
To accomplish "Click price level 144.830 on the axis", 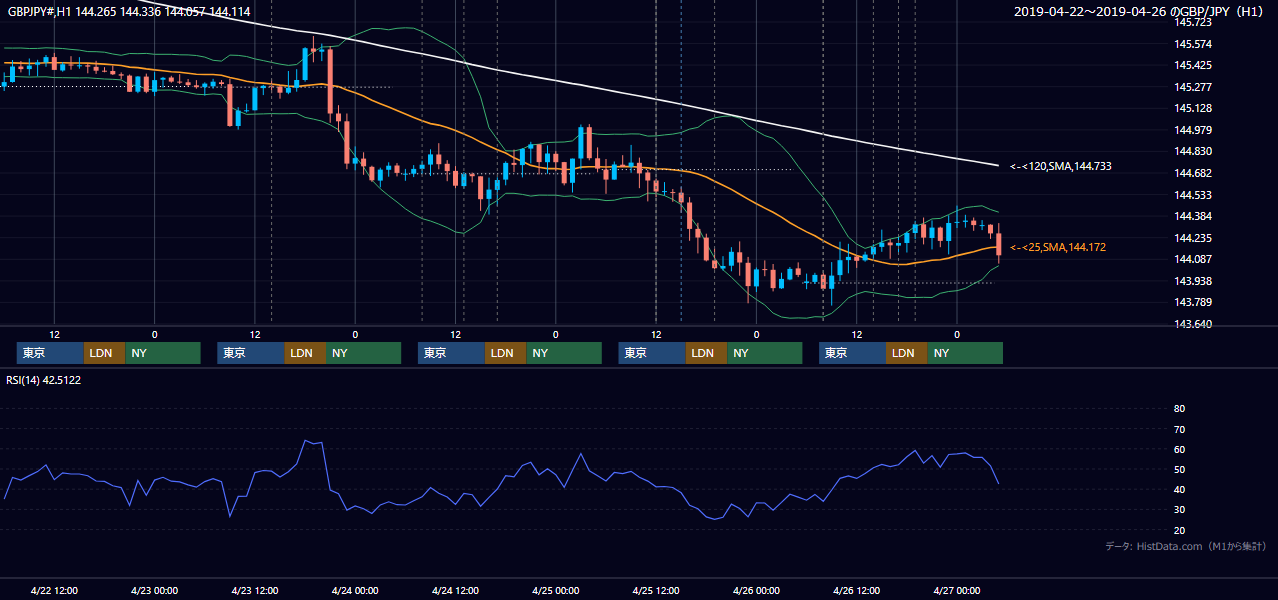I will tap(1194, 151).
